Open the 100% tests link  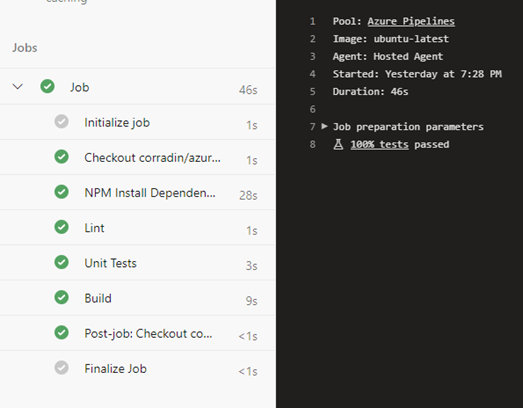click(379, 144)
